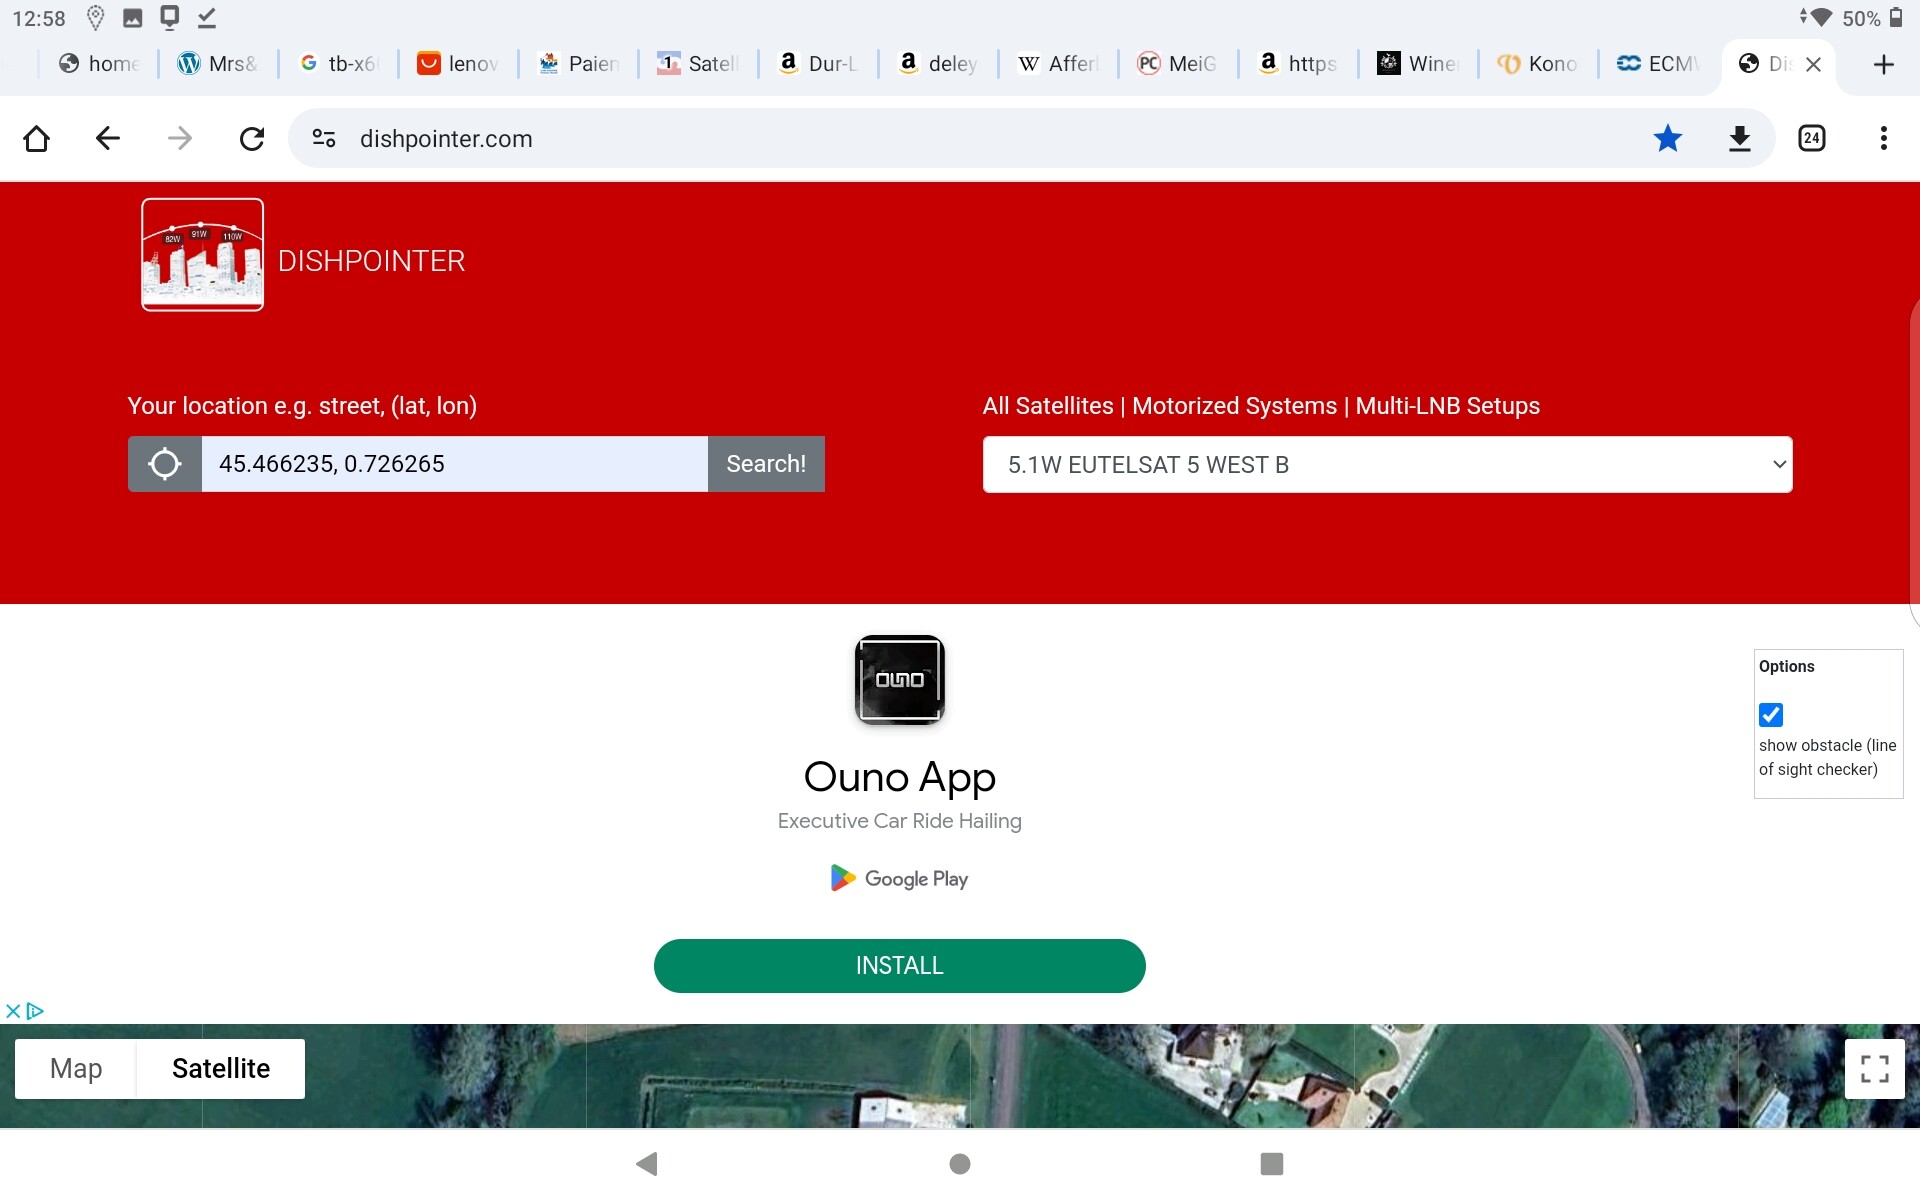The width and height of the screenshot is (1920, 1200).
Task: Switch to the MeiG tab
Action: click(1178, 64)
